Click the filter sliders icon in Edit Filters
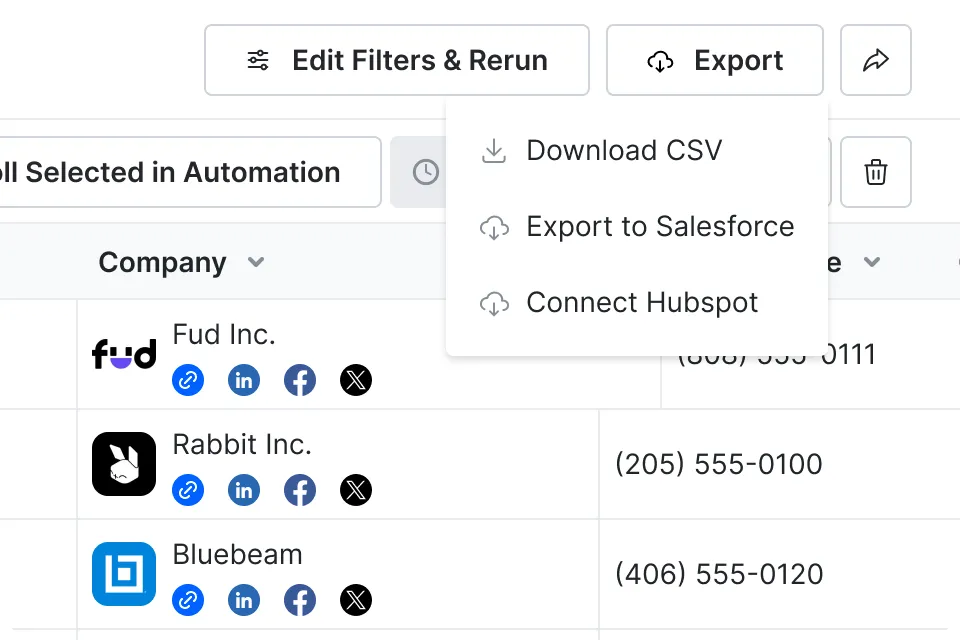The height and width of the screenshot is (640, 960). pyautogui.click(x=258, y=61)
